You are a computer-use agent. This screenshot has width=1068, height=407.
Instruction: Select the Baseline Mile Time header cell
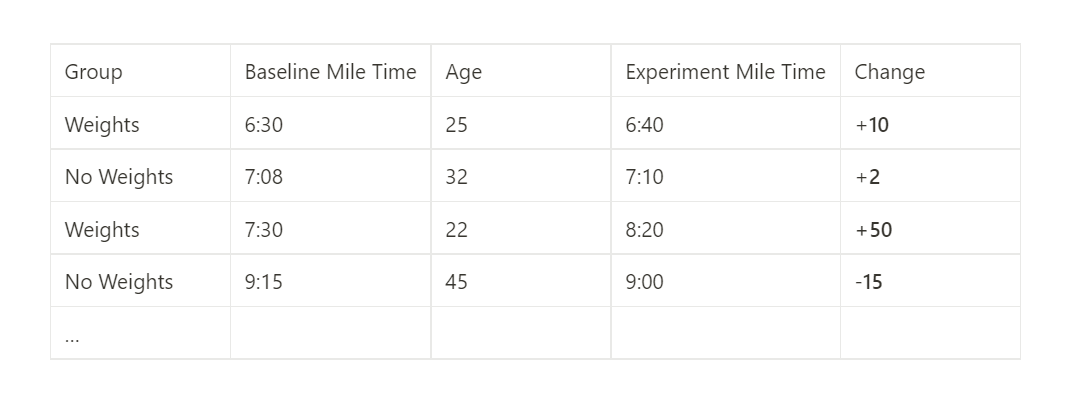click(x=330, y=72)
